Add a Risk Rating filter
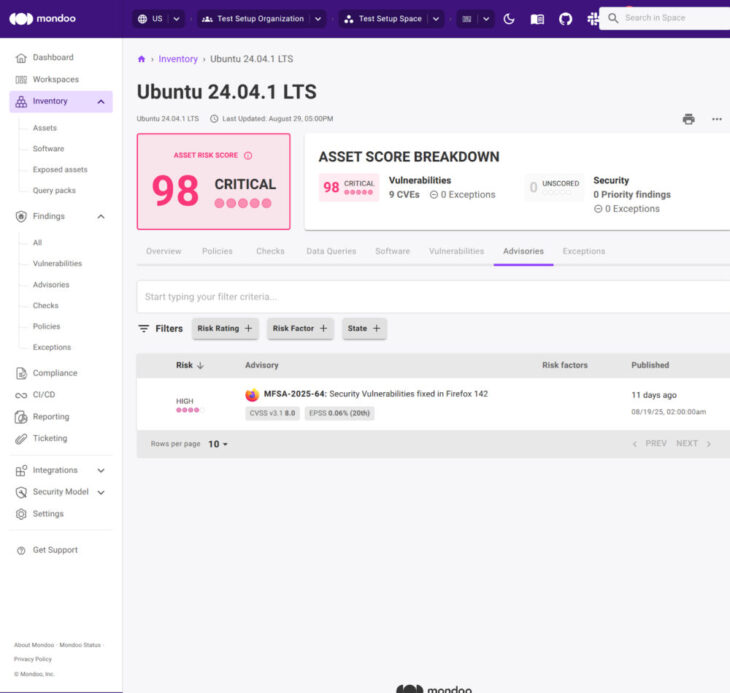Viewport: 730px width, 693px height. pyautogui.click(x=225, y=329)
